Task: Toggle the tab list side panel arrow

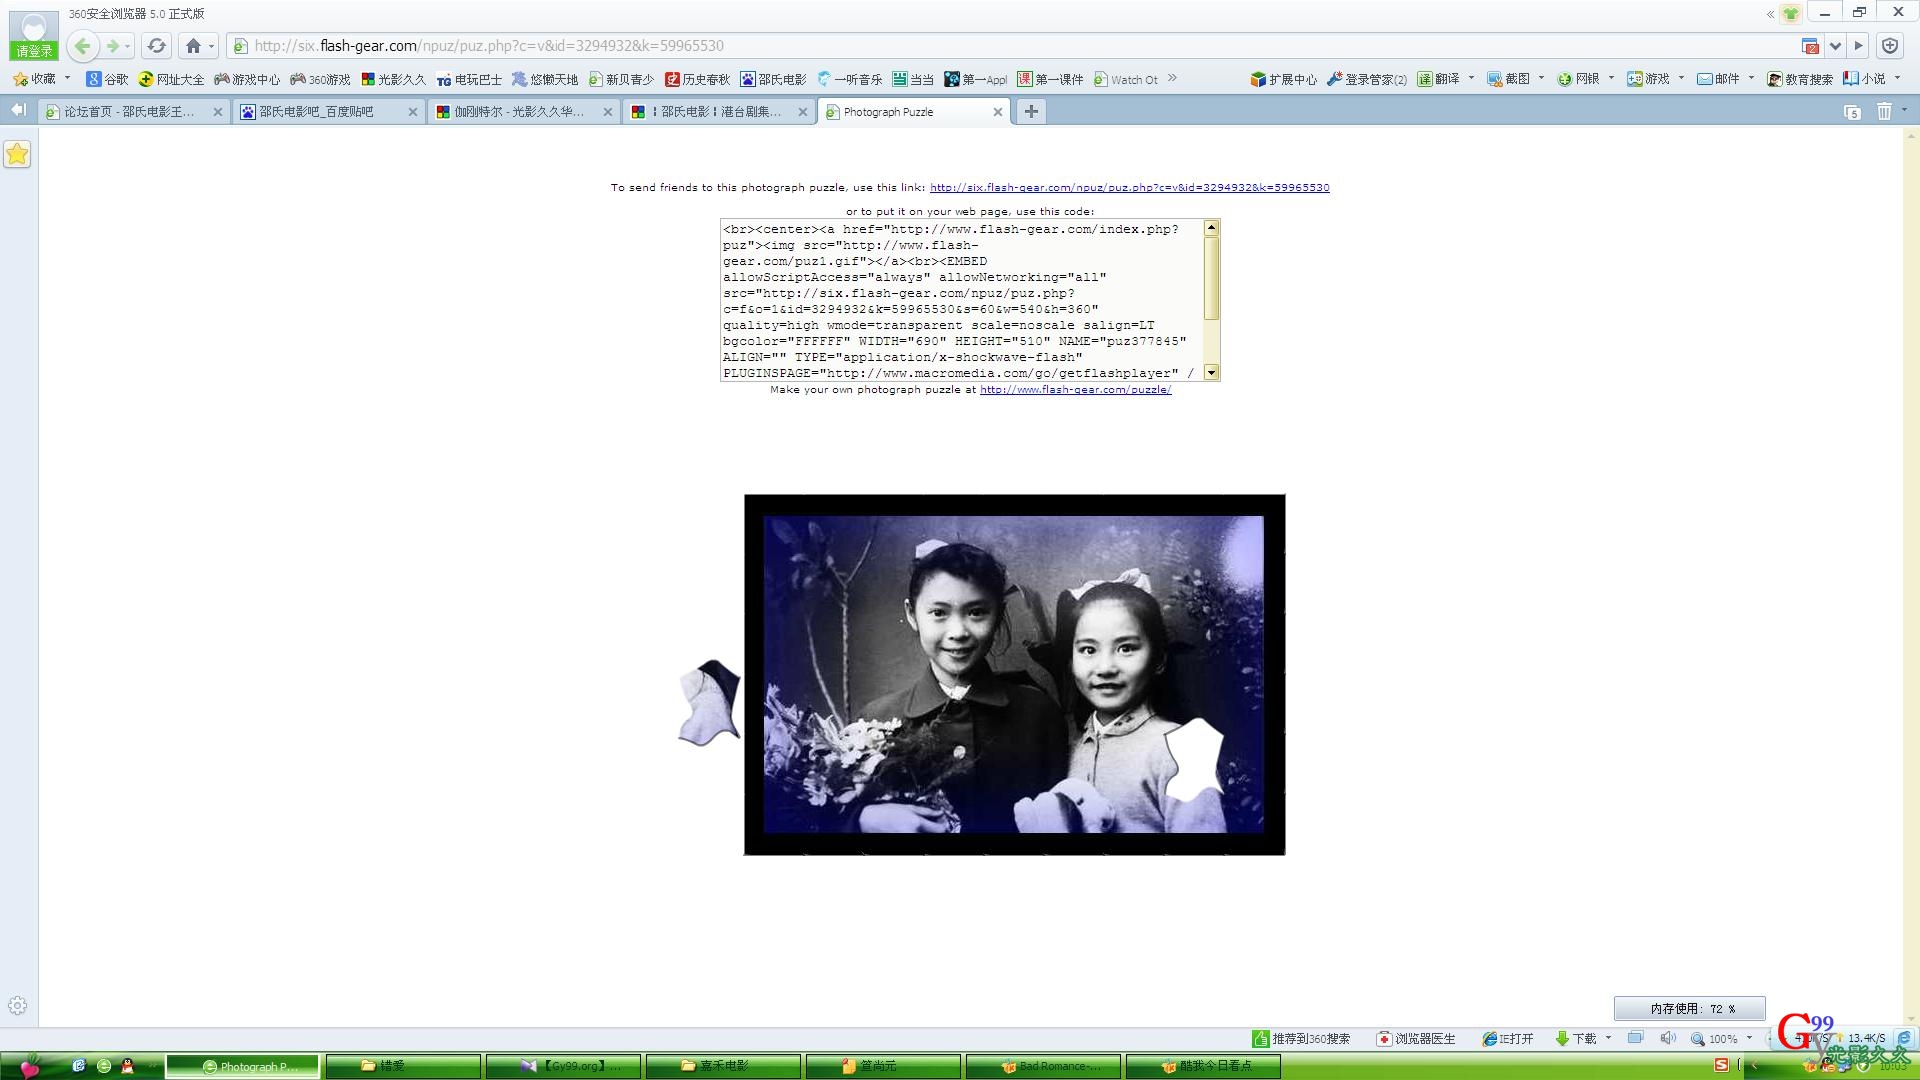Action: 18,110
